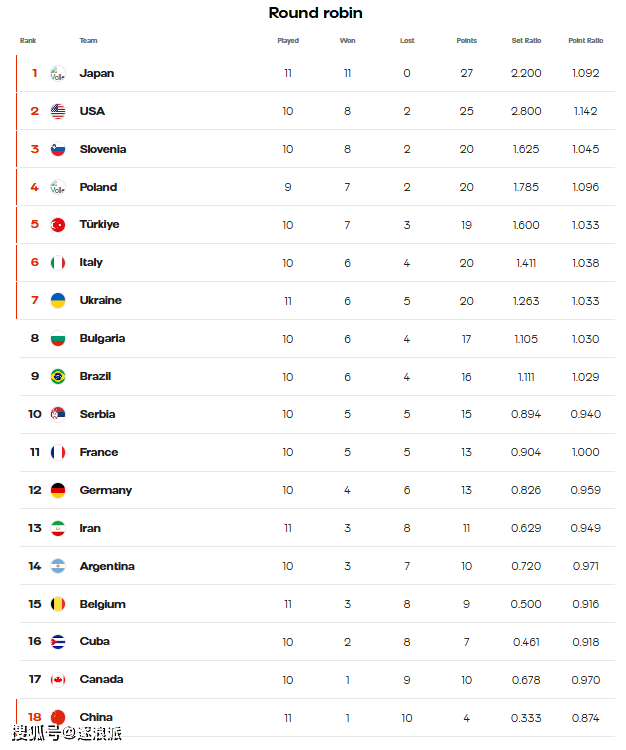Click the Italy flag icon
The height and width of the screenshot is (750, 626).
[x=58, y=263]
